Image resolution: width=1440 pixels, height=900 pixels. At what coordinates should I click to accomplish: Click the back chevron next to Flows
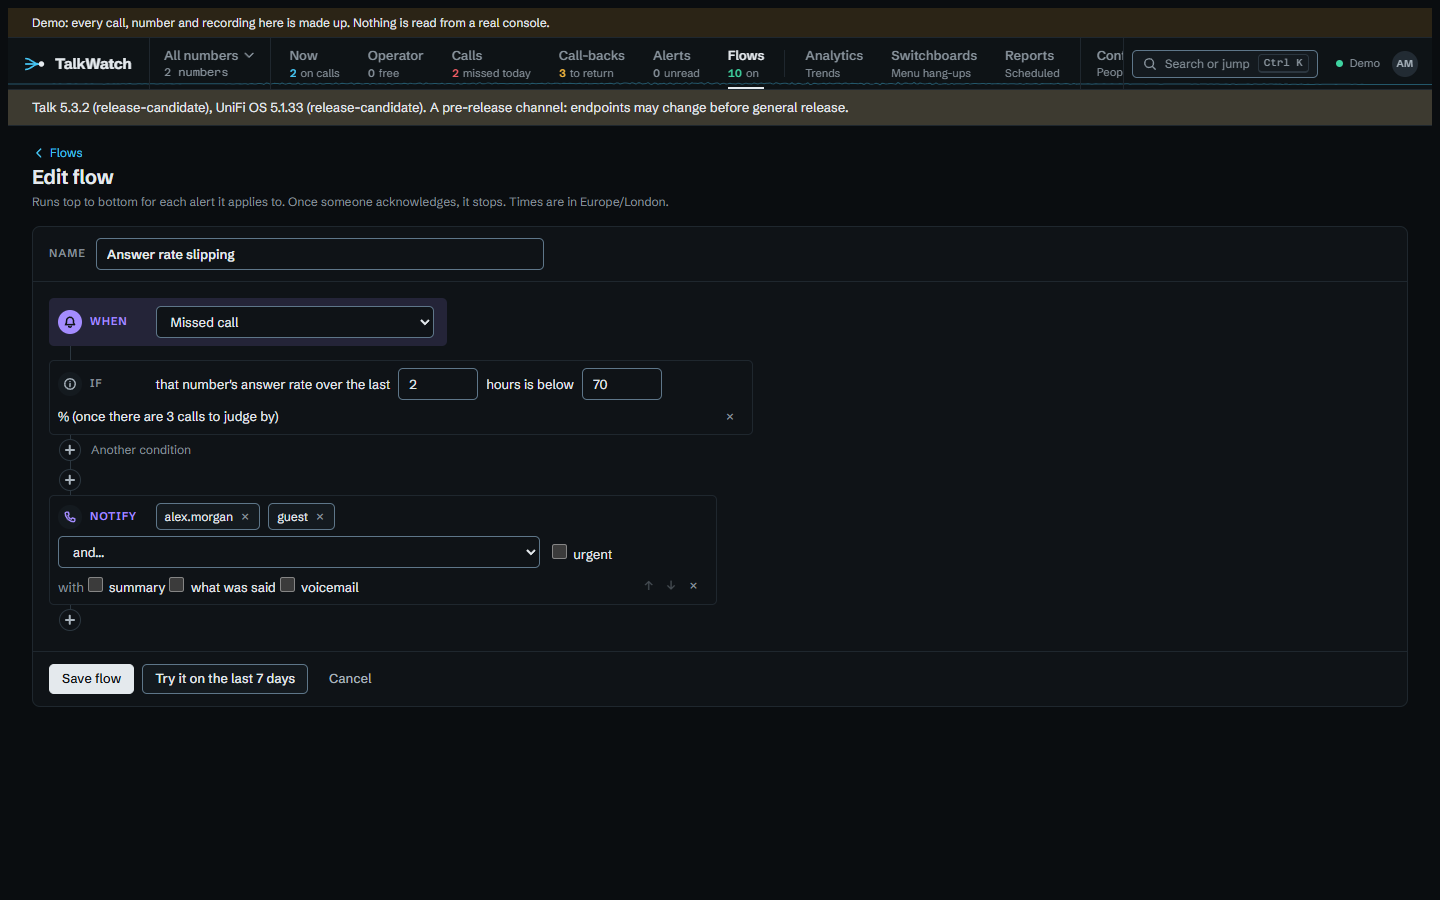pos(39,153)
